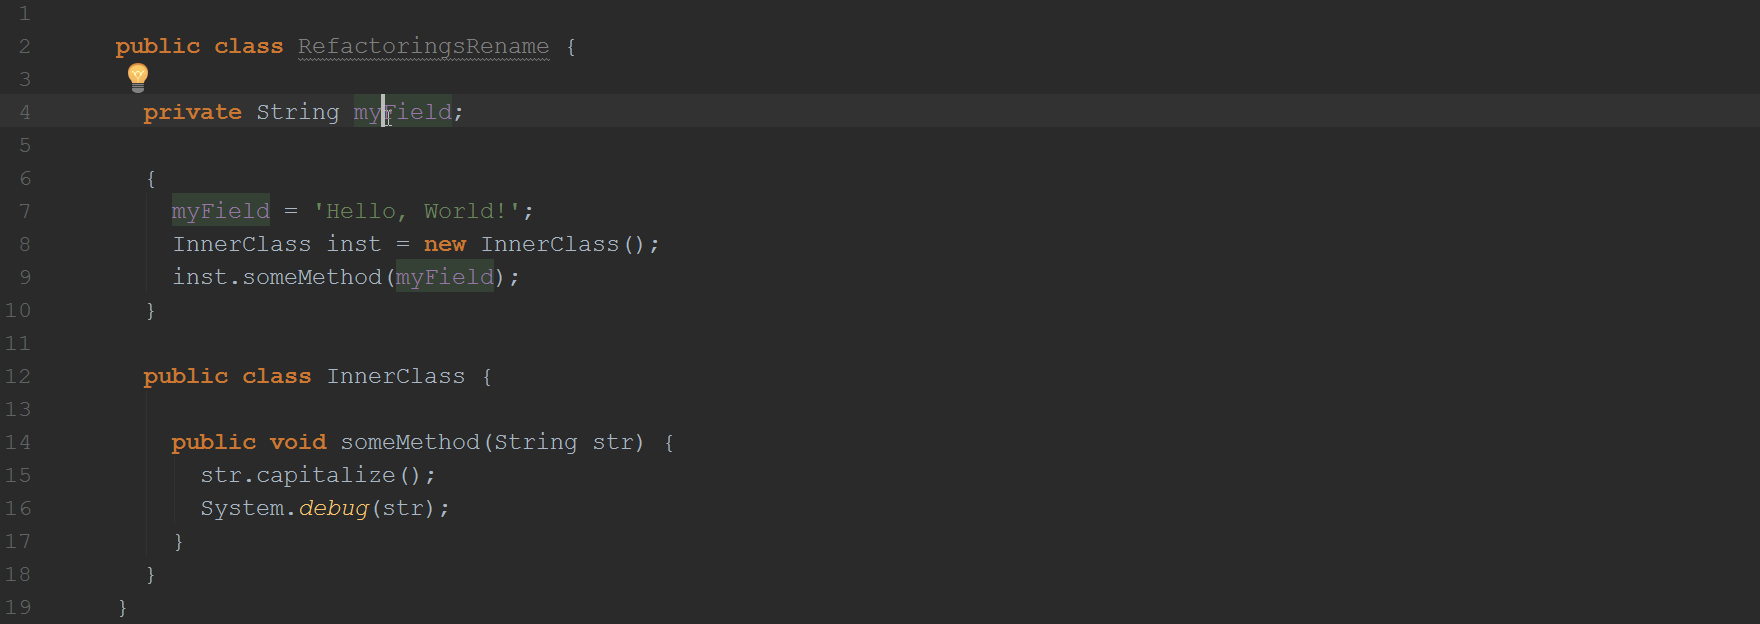
Task: Click line number 4 in the gutter
Action: point(24,112)
